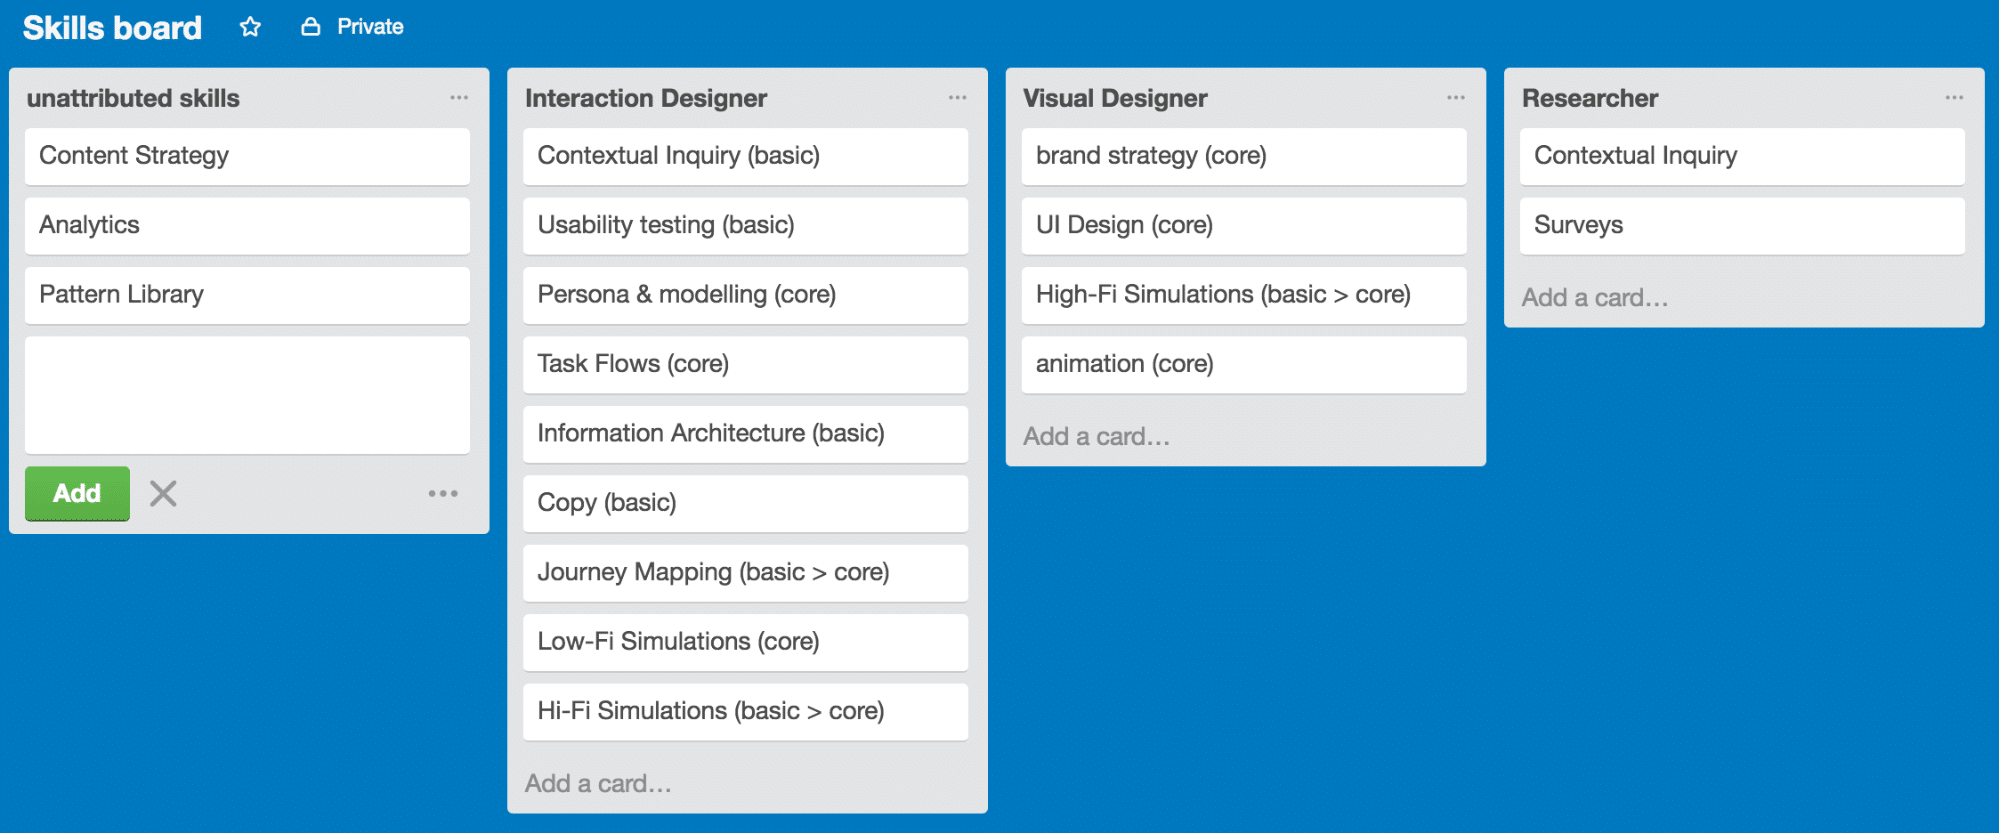The image size is (1999, 834).
Task: Select the brand strategy (core) card
Action: 1243,156
